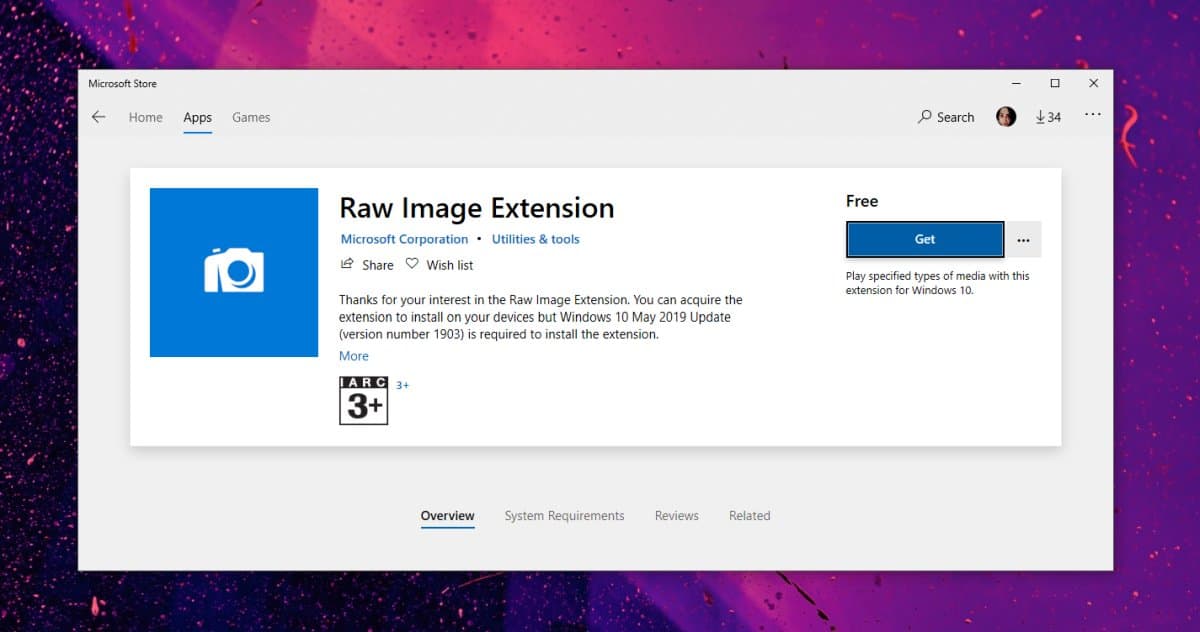Open the Games tab
Image resolution: width=1200 pixels, height=632 pixels.
pos(251,117)
